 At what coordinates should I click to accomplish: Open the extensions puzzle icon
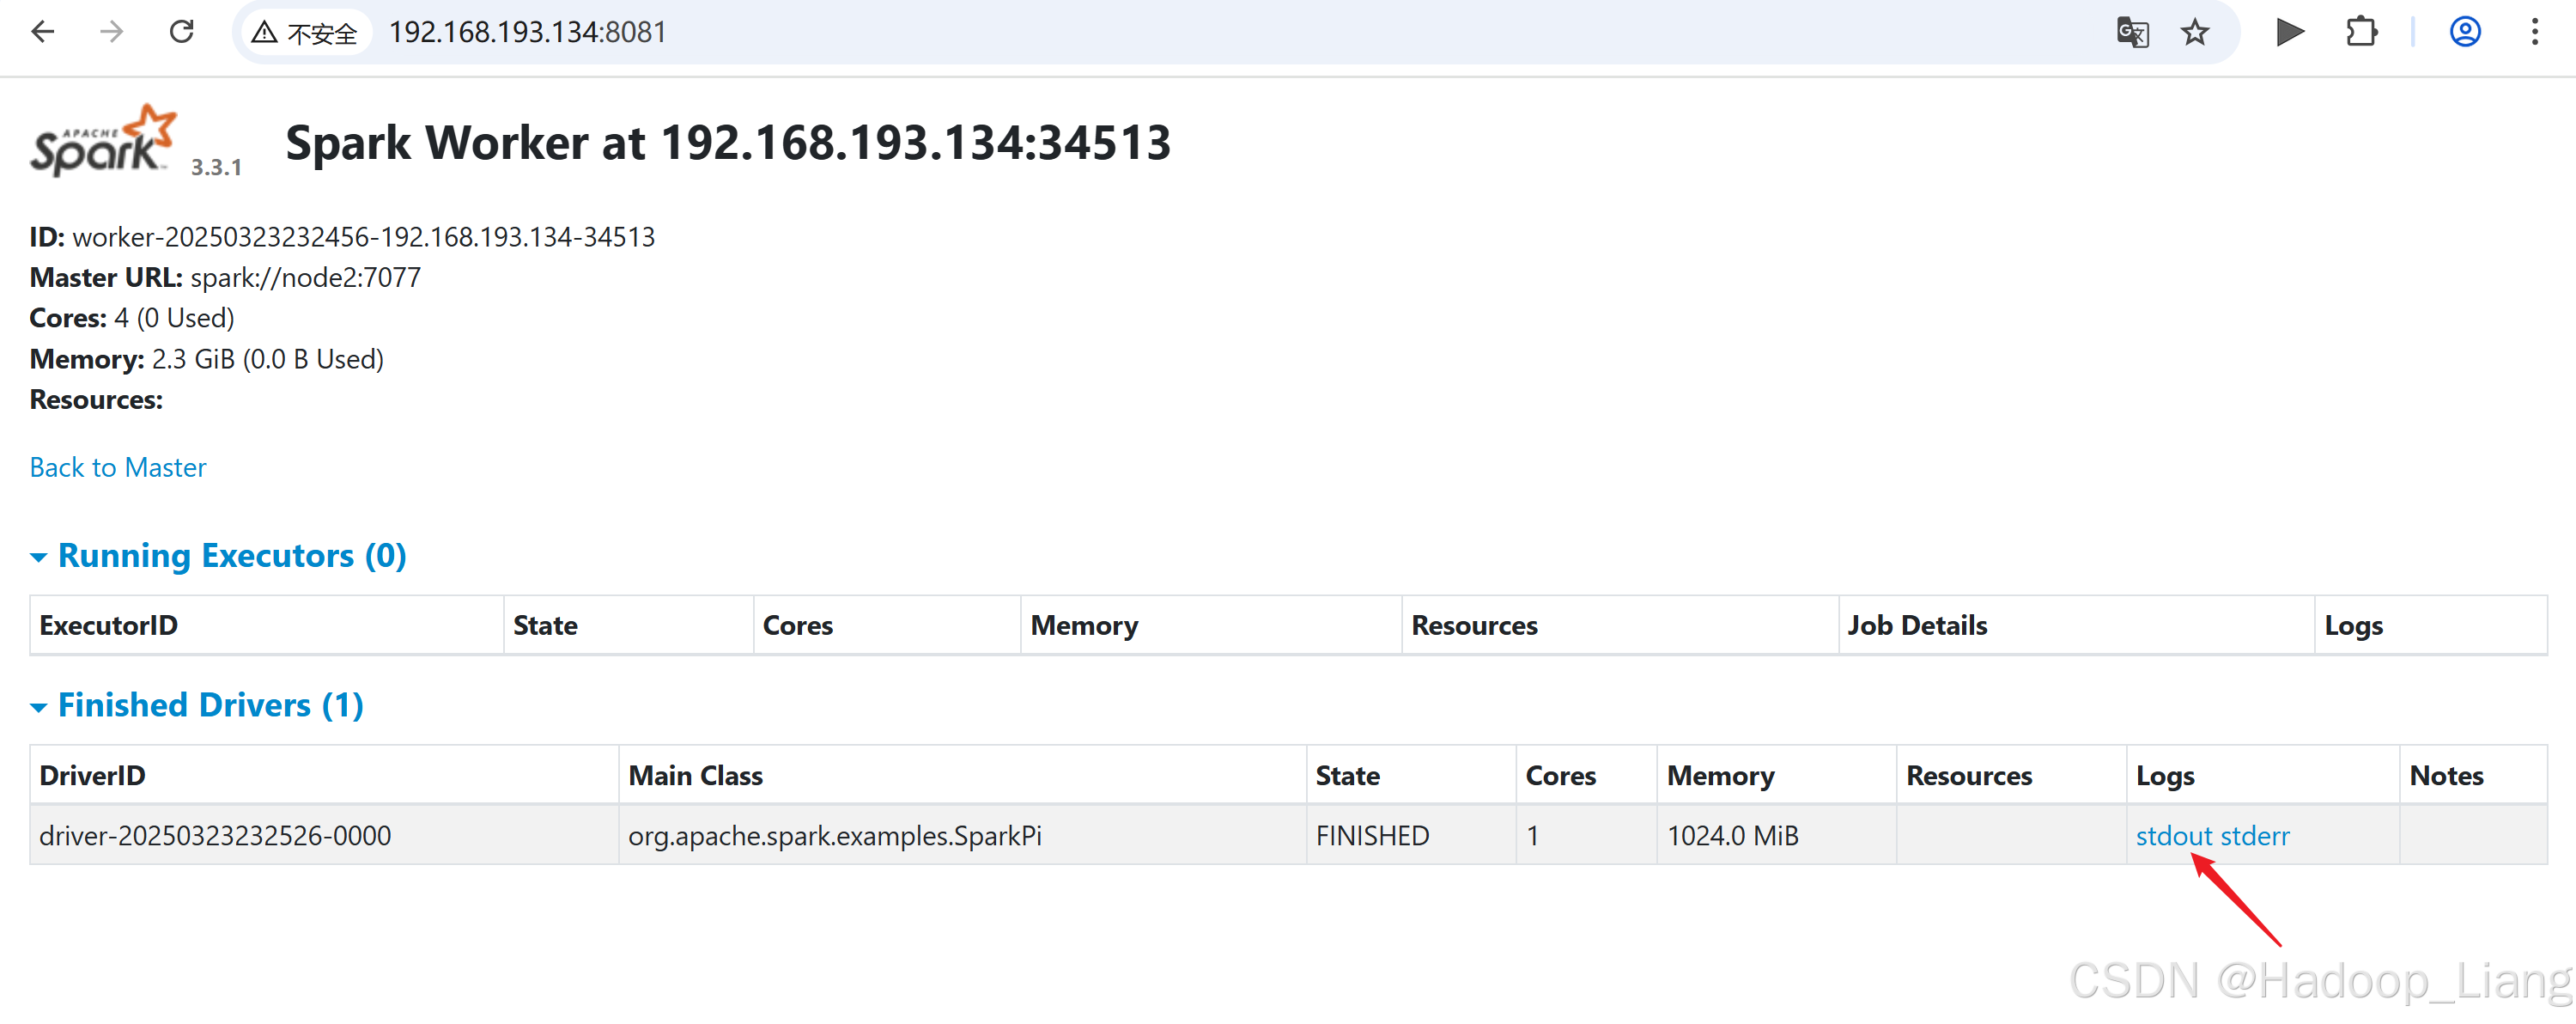2361,32
